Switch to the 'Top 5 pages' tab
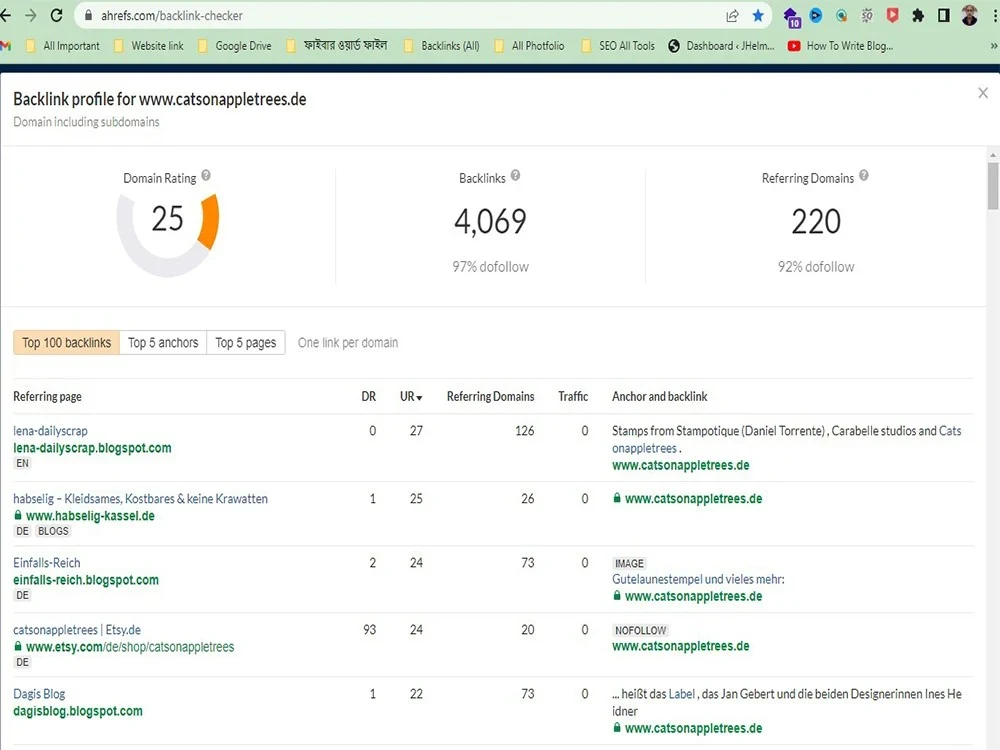This screenshot has height=750, width=1000. (246, 342)
